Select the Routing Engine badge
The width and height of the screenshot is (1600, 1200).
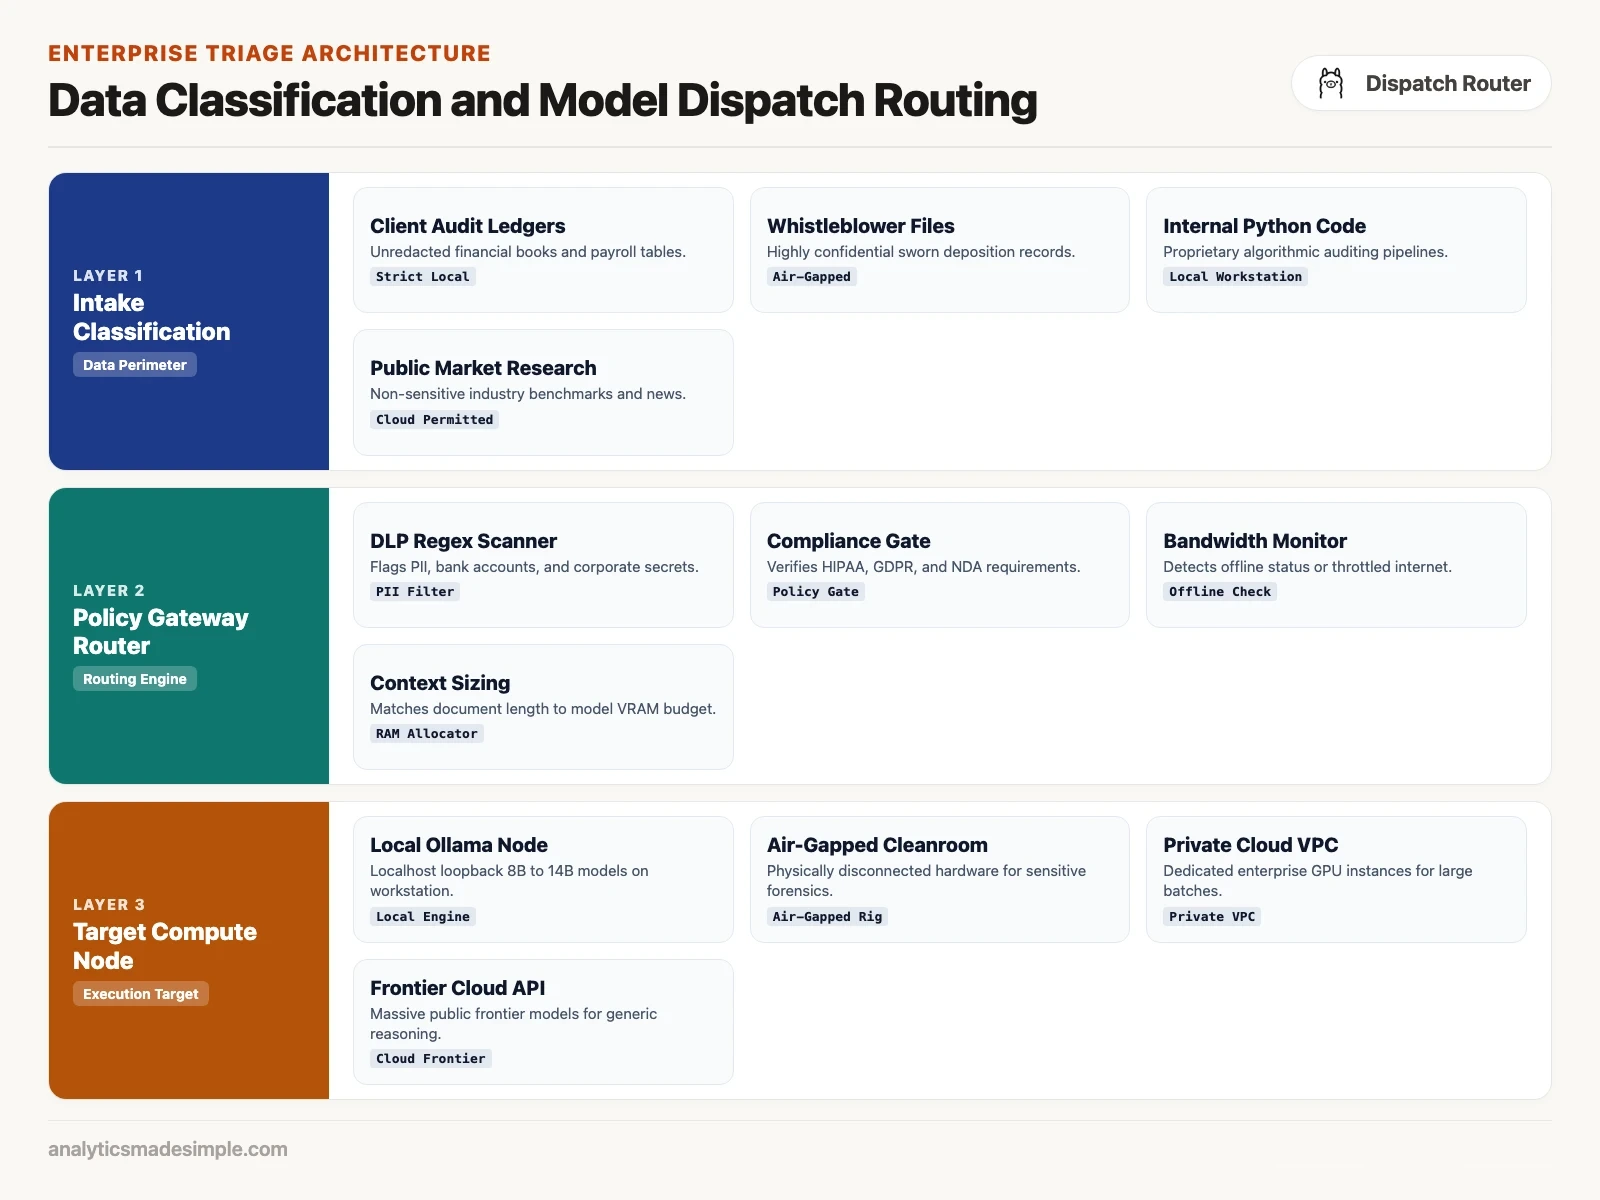135,679
